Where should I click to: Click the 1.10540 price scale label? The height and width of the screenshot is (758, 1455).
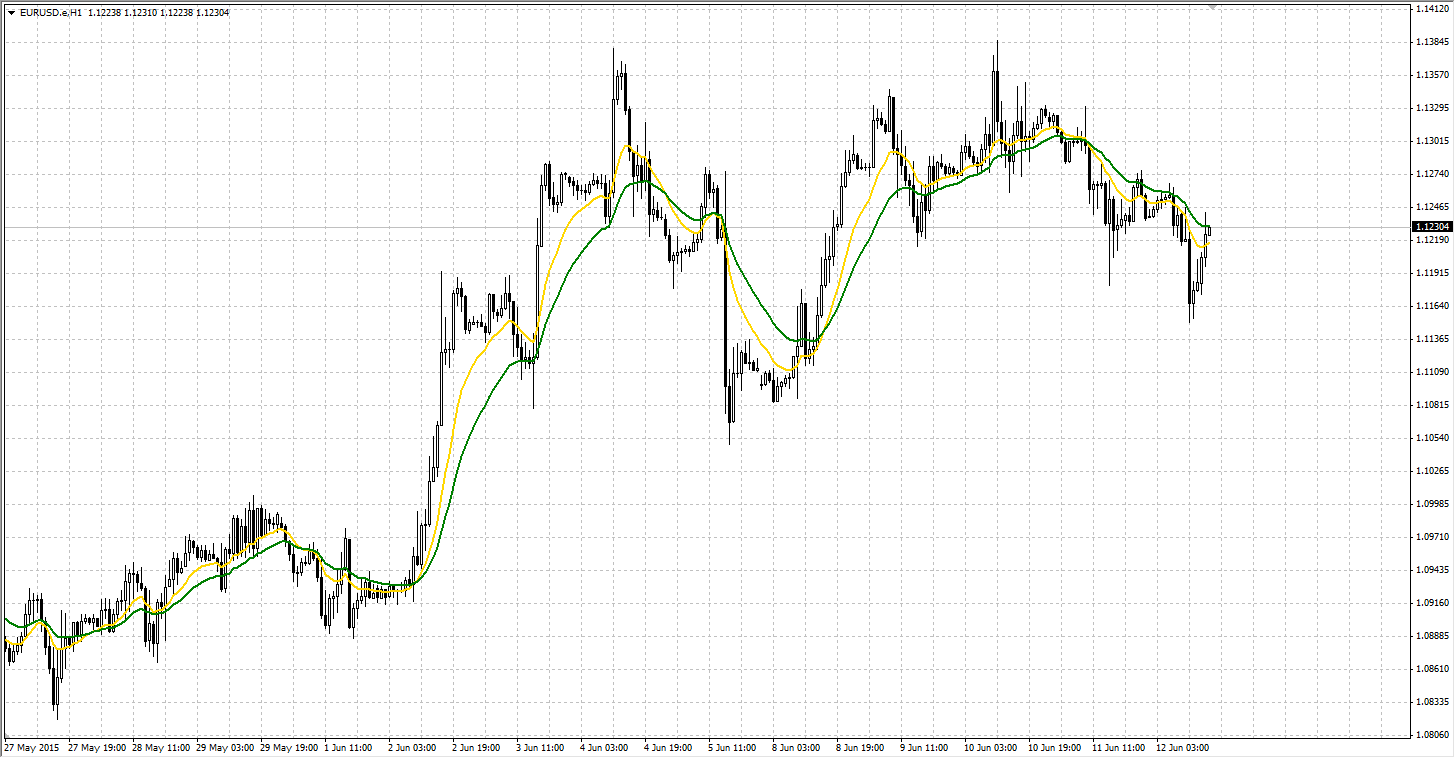[1431, 438]
